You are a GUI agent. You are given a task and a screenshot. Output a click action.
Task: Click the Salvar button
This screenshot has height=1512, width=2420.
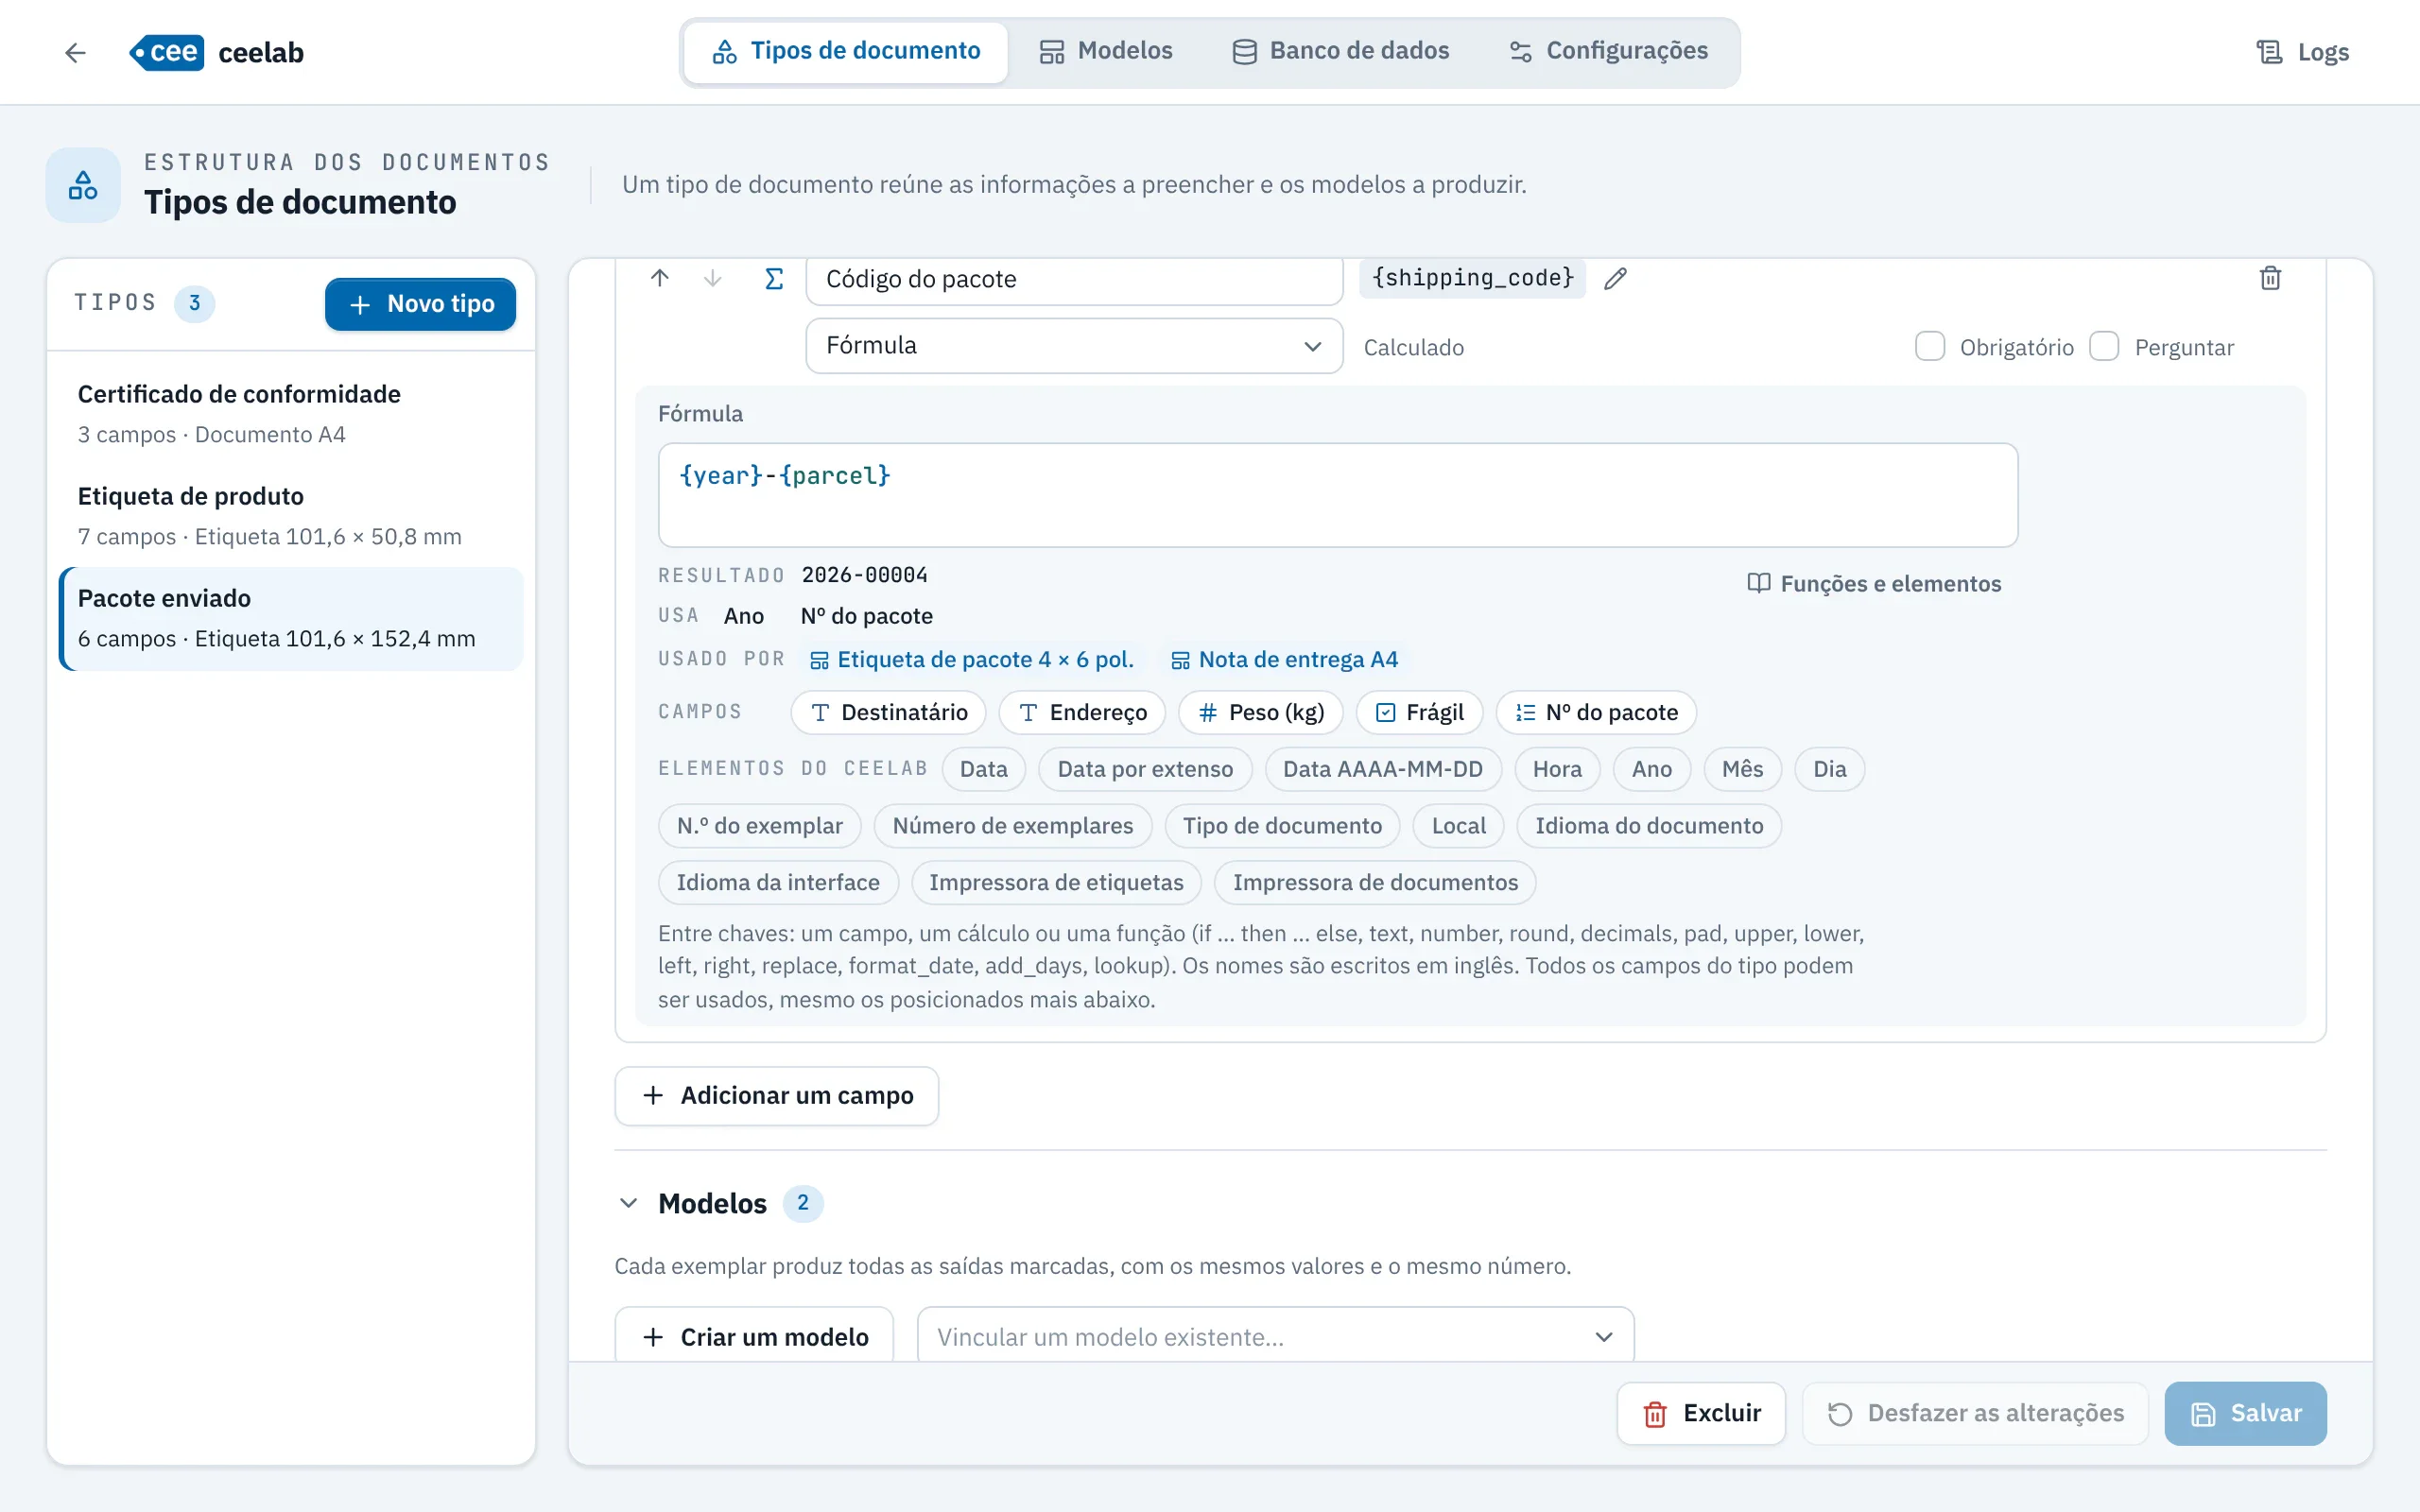pos(2246,1413)
